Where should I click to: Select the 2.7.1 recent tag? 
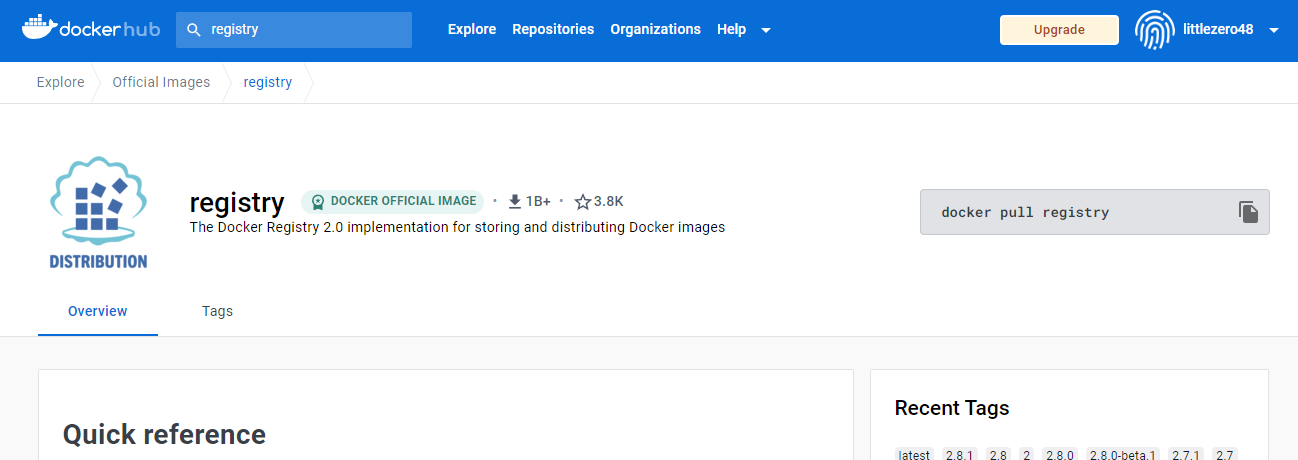pyautogui.click(x=1186, y=455)
